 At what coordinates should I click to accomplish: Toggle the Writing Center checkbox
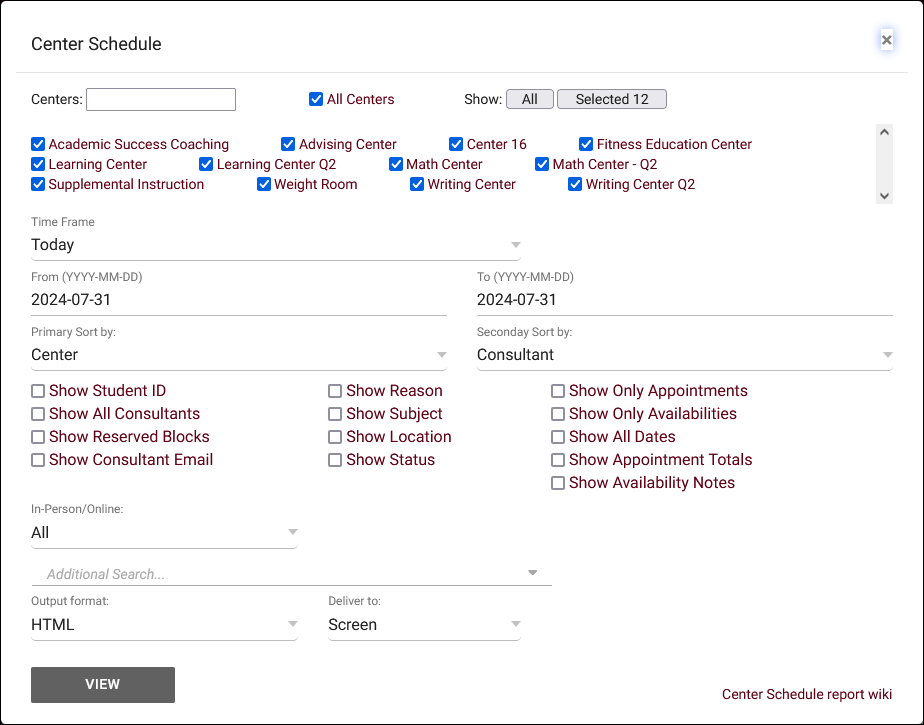[418, 184]
